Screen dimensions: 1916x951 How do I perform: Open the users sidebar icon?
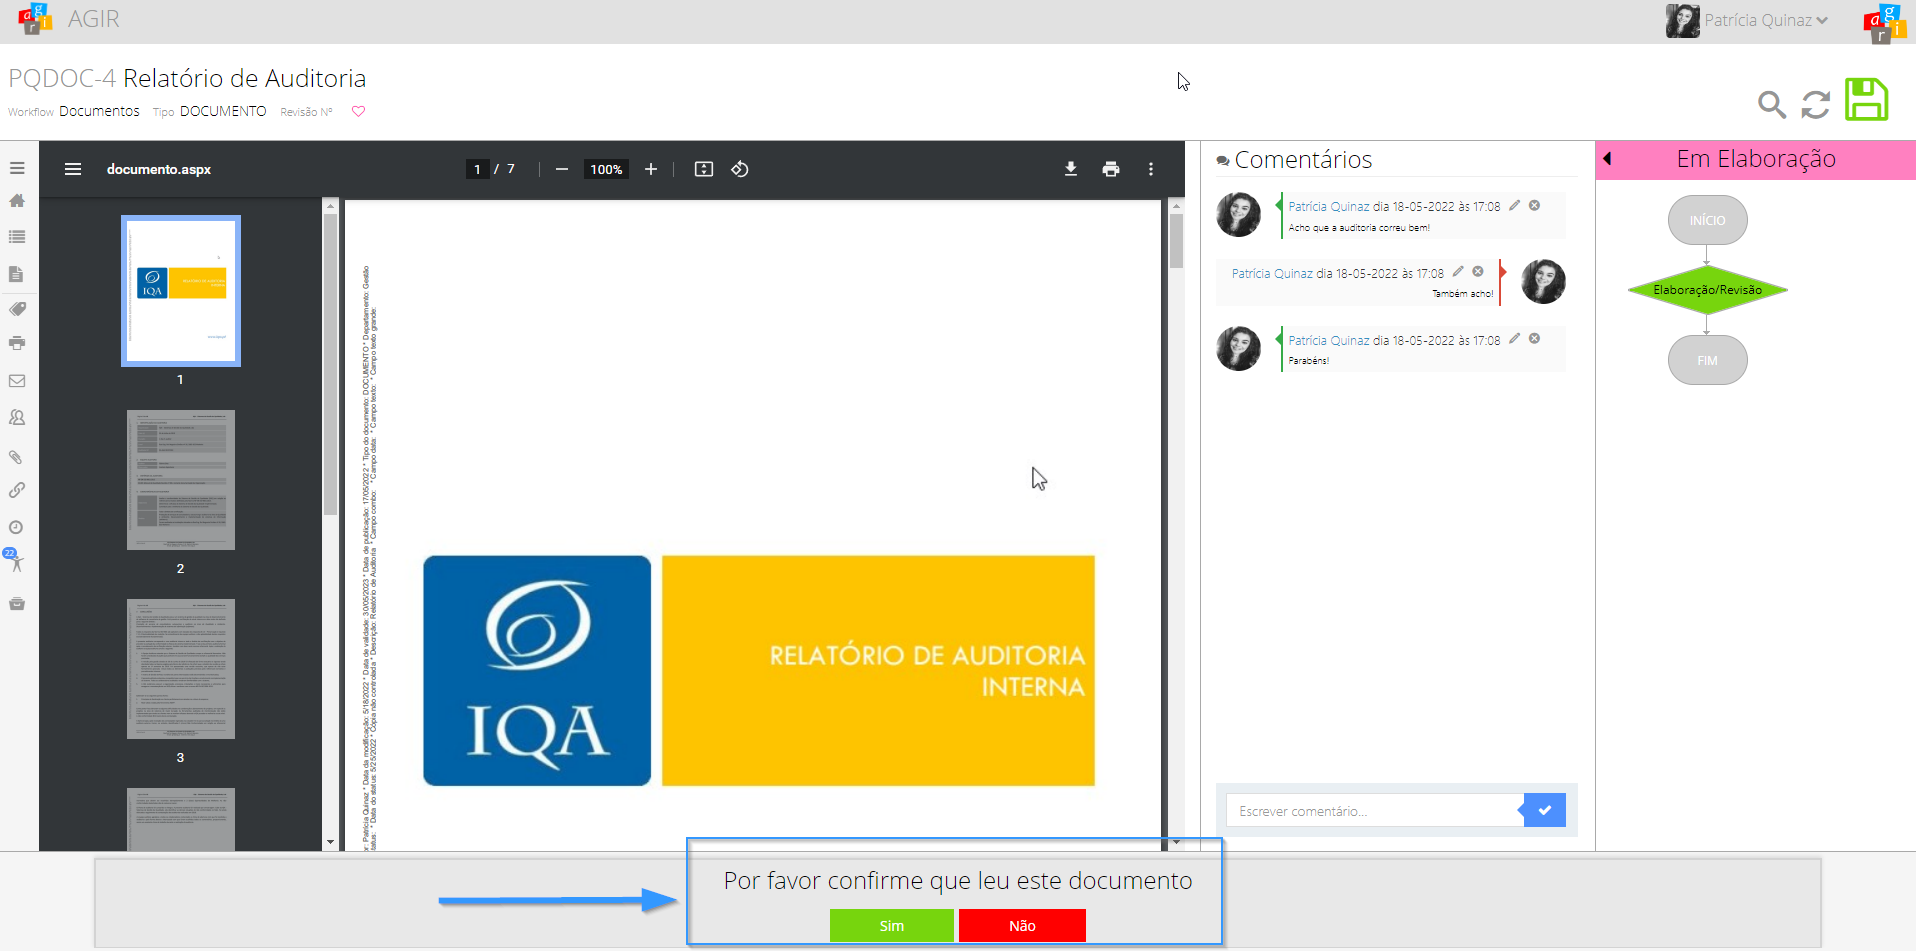[x=17, y=418]
